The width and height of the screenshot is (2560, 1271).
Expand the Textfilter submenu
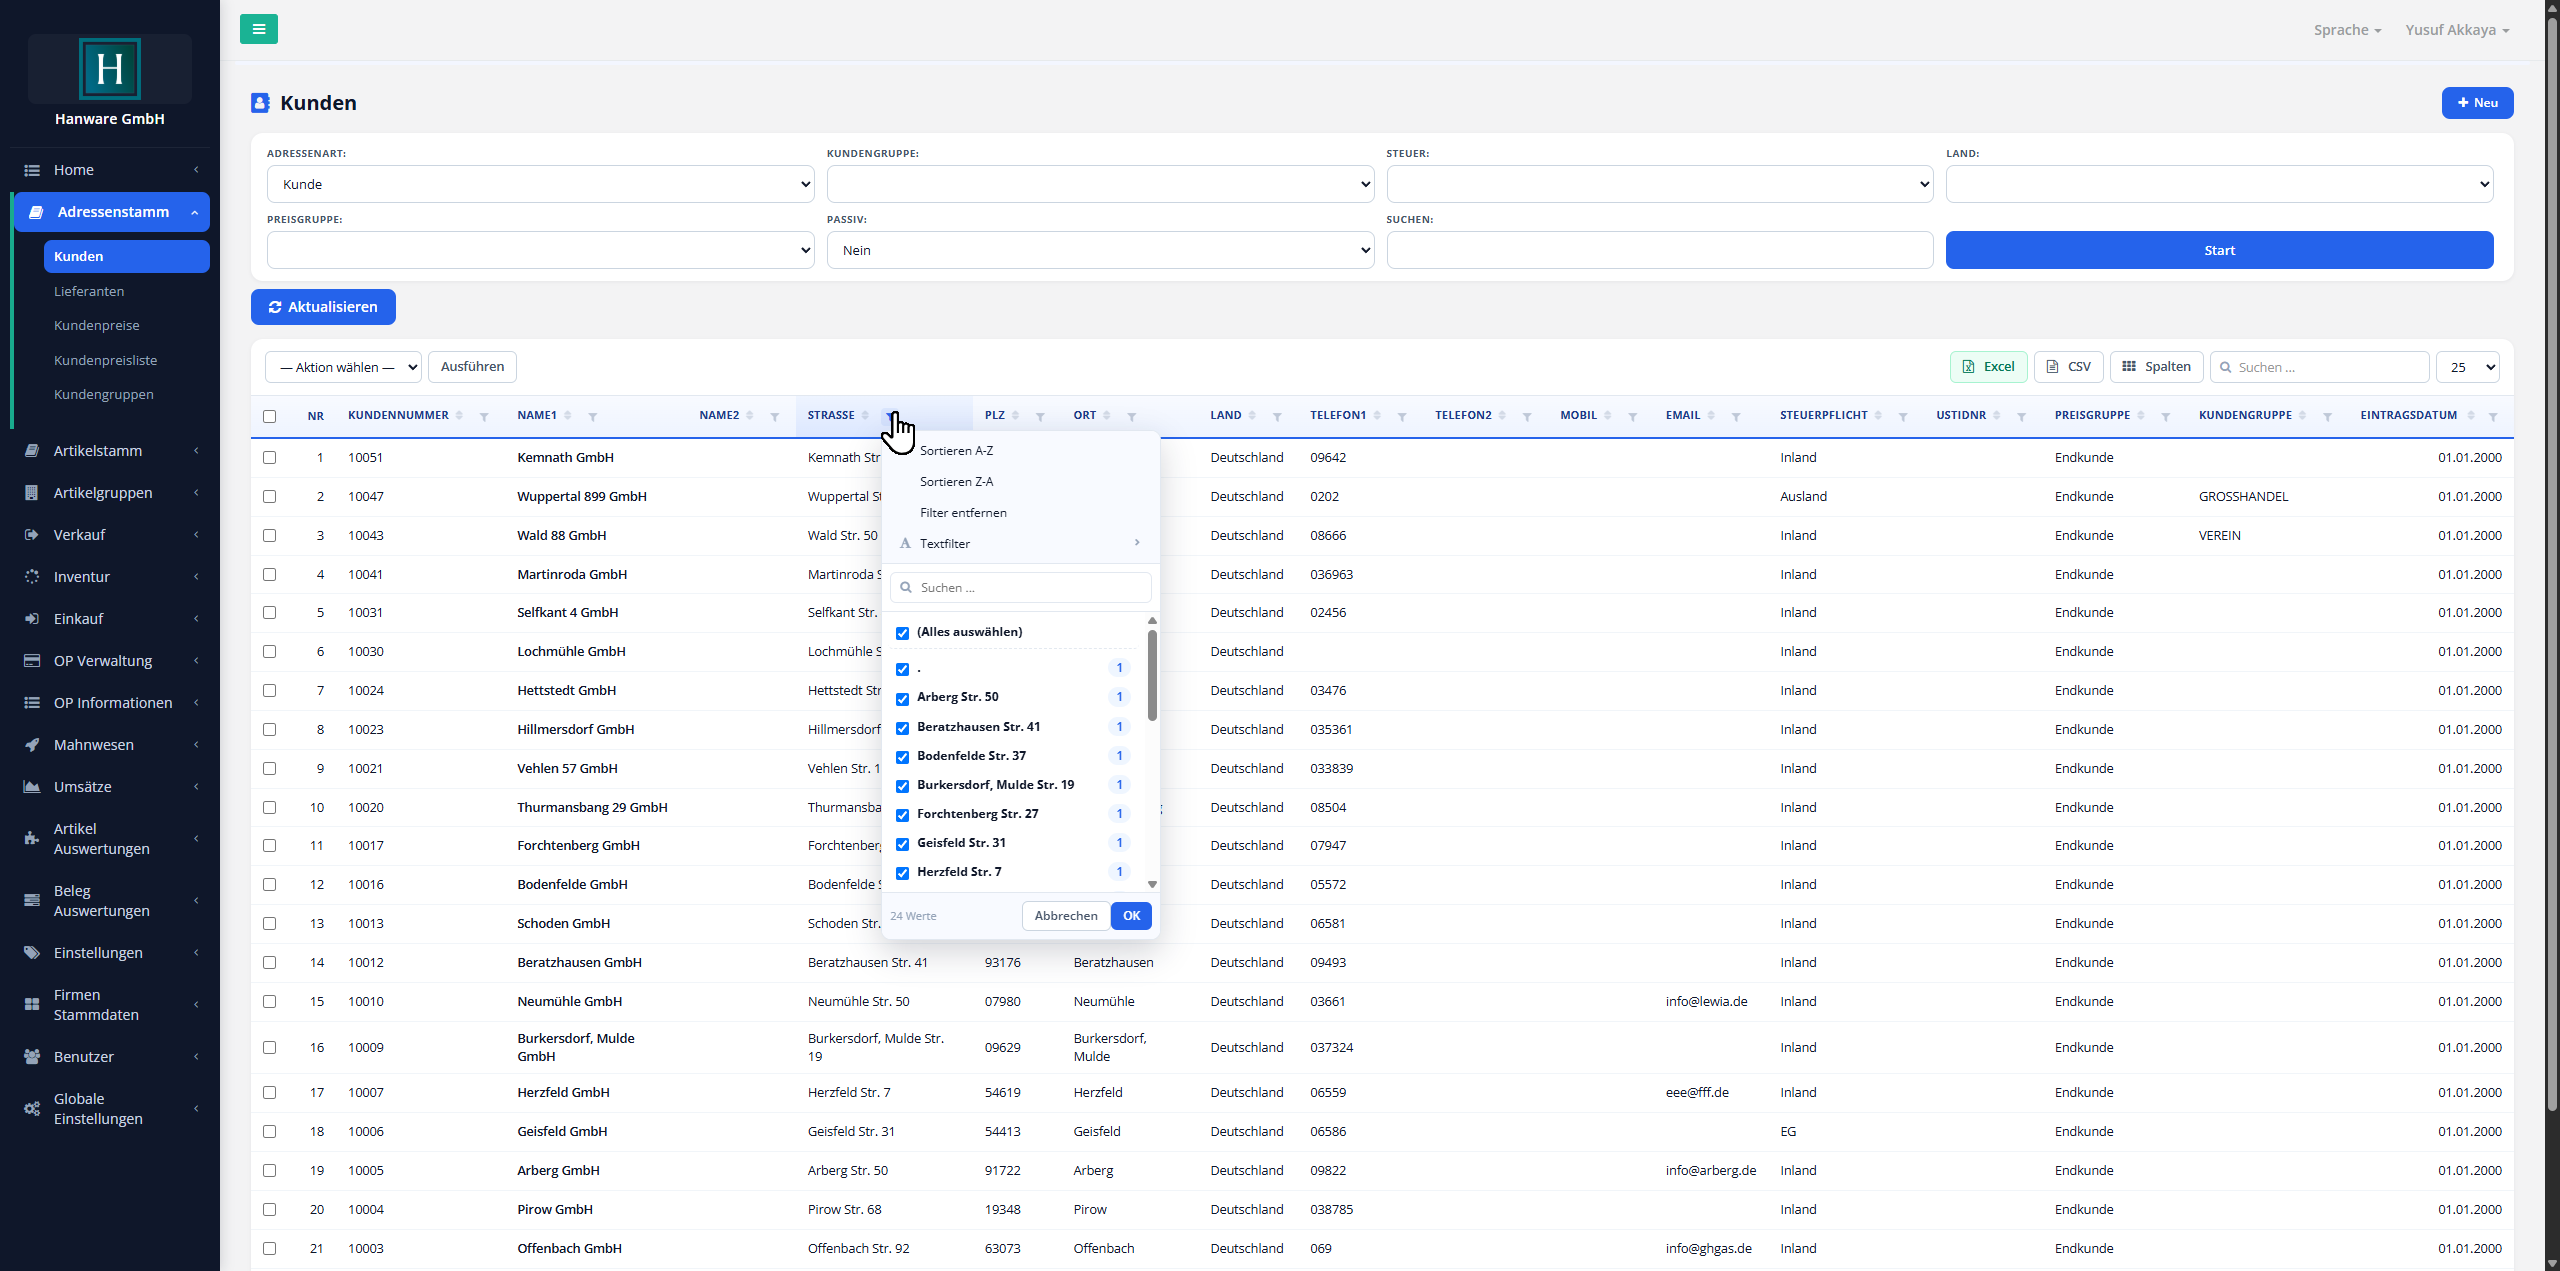coord(1020,544)
